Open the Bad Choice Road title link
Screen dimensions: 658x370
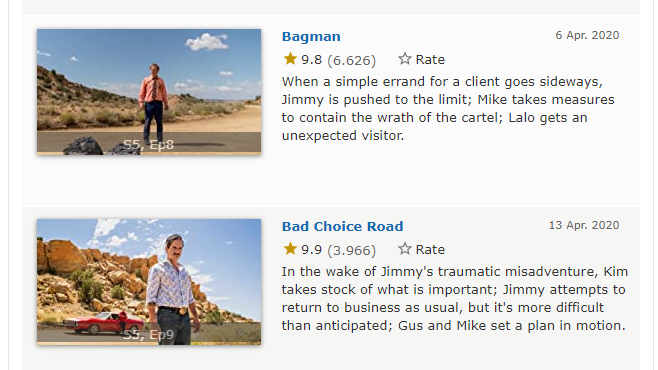342,227
